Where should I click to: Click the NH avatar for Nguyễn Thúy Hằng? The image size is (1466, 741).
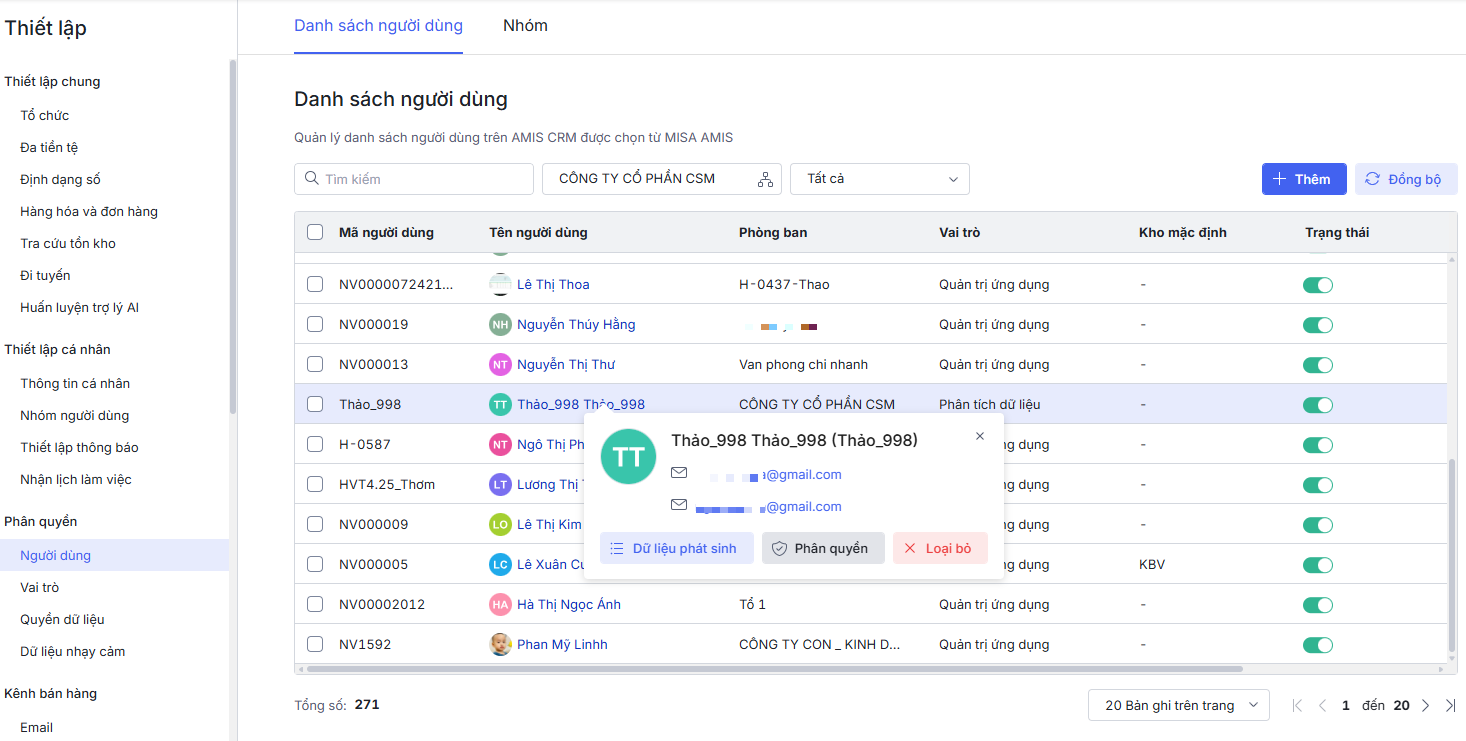click(500, 324)
